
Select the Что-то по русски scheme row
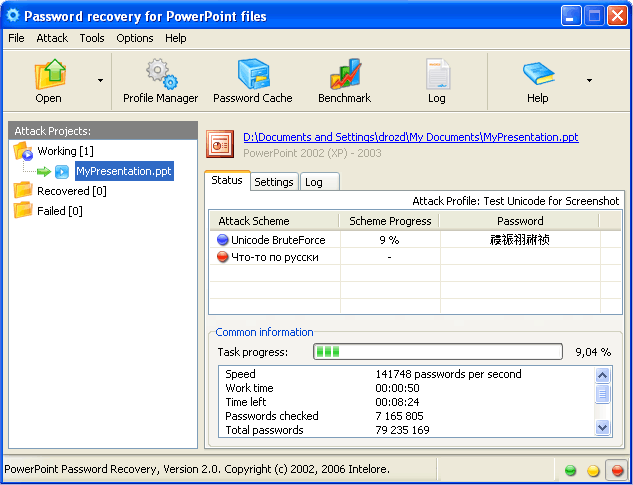pos(415,257)
